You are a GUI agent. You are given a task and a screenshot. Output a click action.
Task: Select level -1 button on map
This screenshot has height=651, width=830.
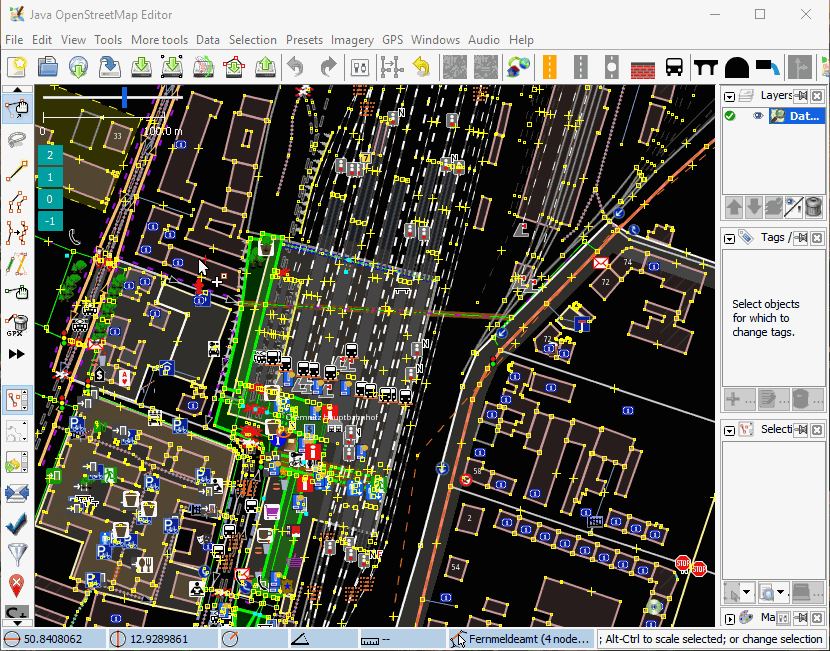click(x=50, y=221)
